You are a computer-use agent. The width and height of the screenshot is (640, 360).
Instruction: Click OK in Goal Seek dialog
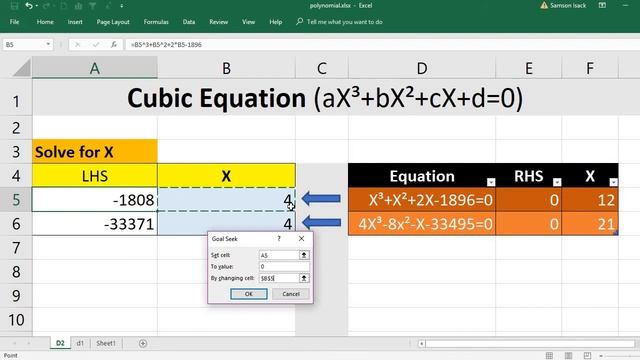pyautogui.click(x=249, y=294)
